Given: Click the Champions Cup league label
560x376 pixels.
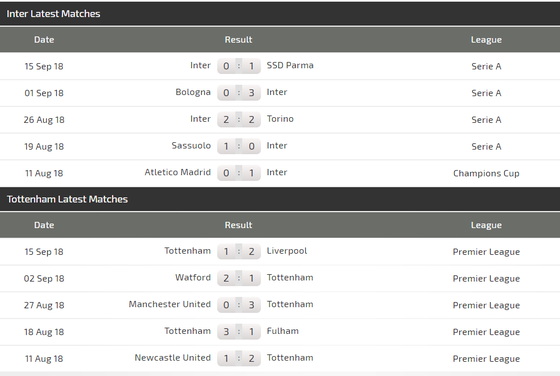Looking at the screenshot, I should [x=486, y=174].
